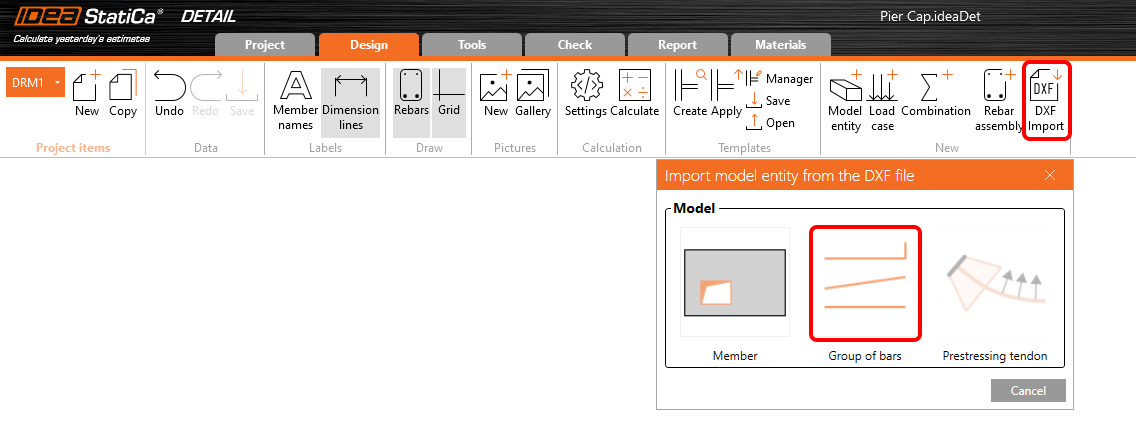The height and width of the screenshot is (443, 1136).
Task: Open the Materials tab
Action: click(x=780, y=45)
